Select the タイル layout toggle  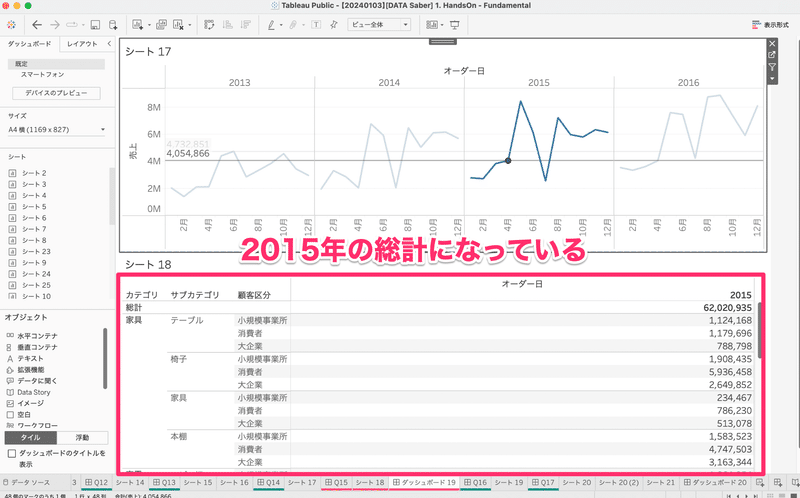(x=31, y=438)
